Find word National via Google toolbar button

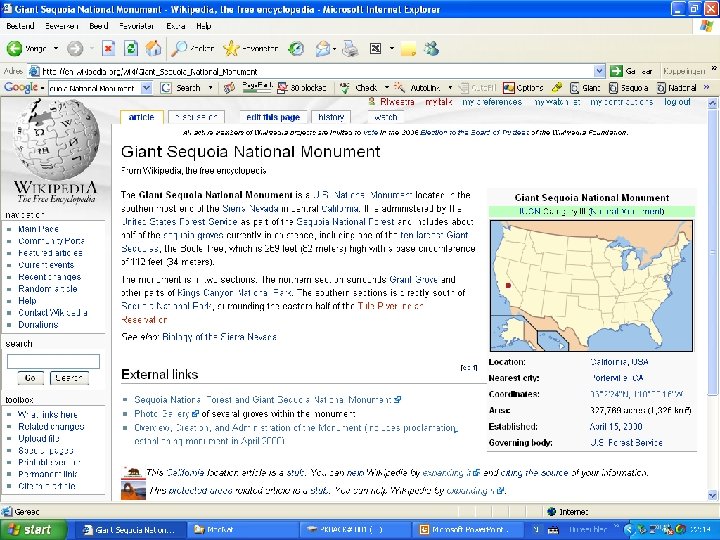coord(676,87)
